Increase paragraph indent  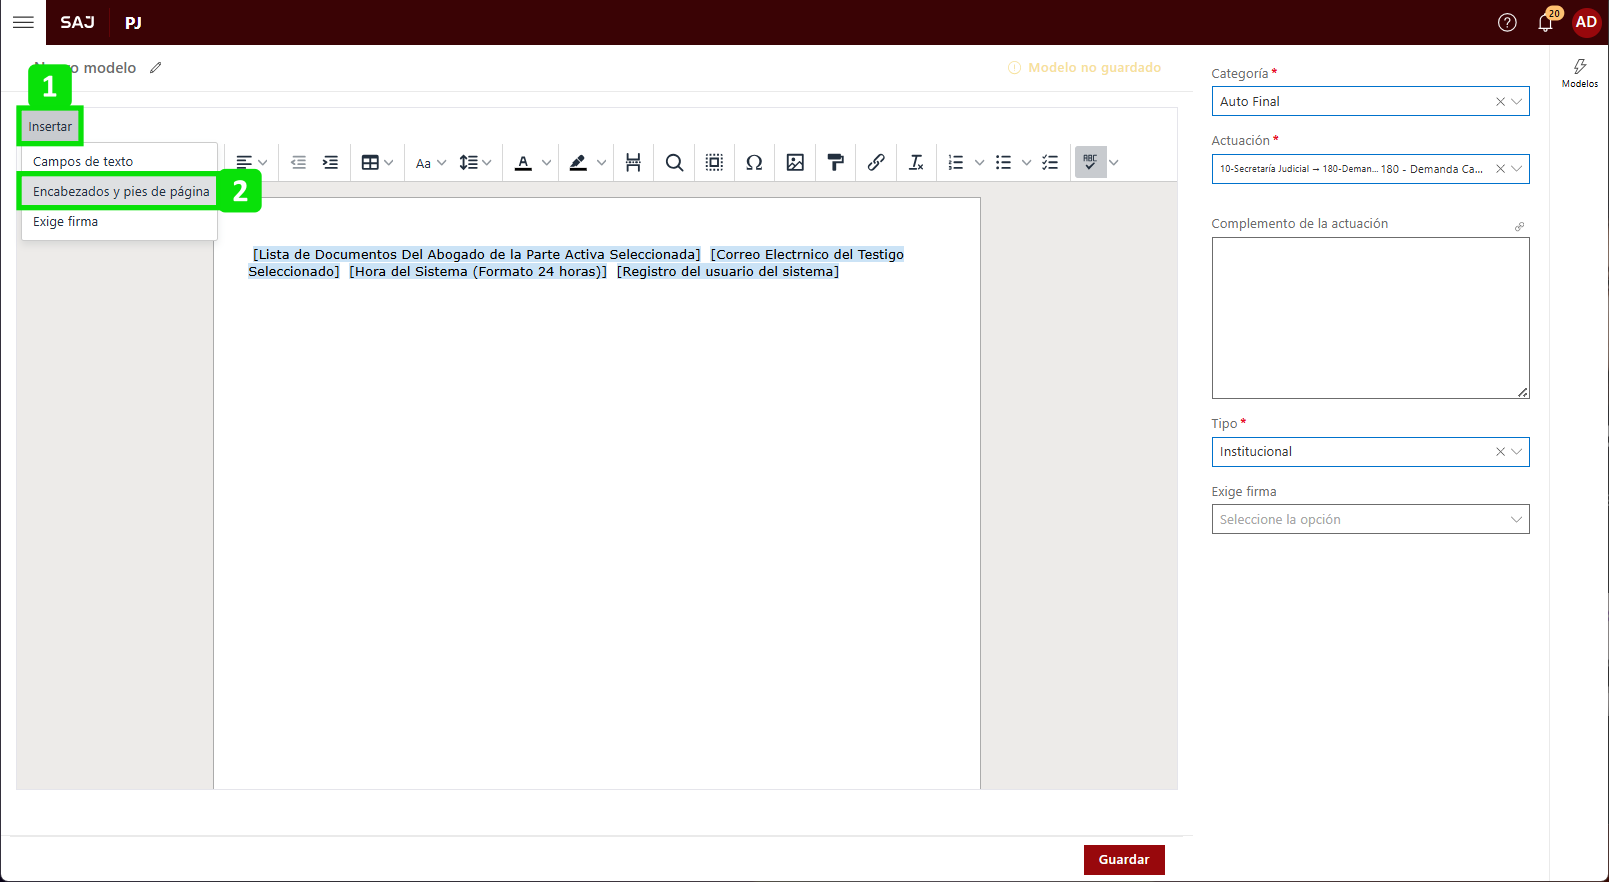coord(330,163)
